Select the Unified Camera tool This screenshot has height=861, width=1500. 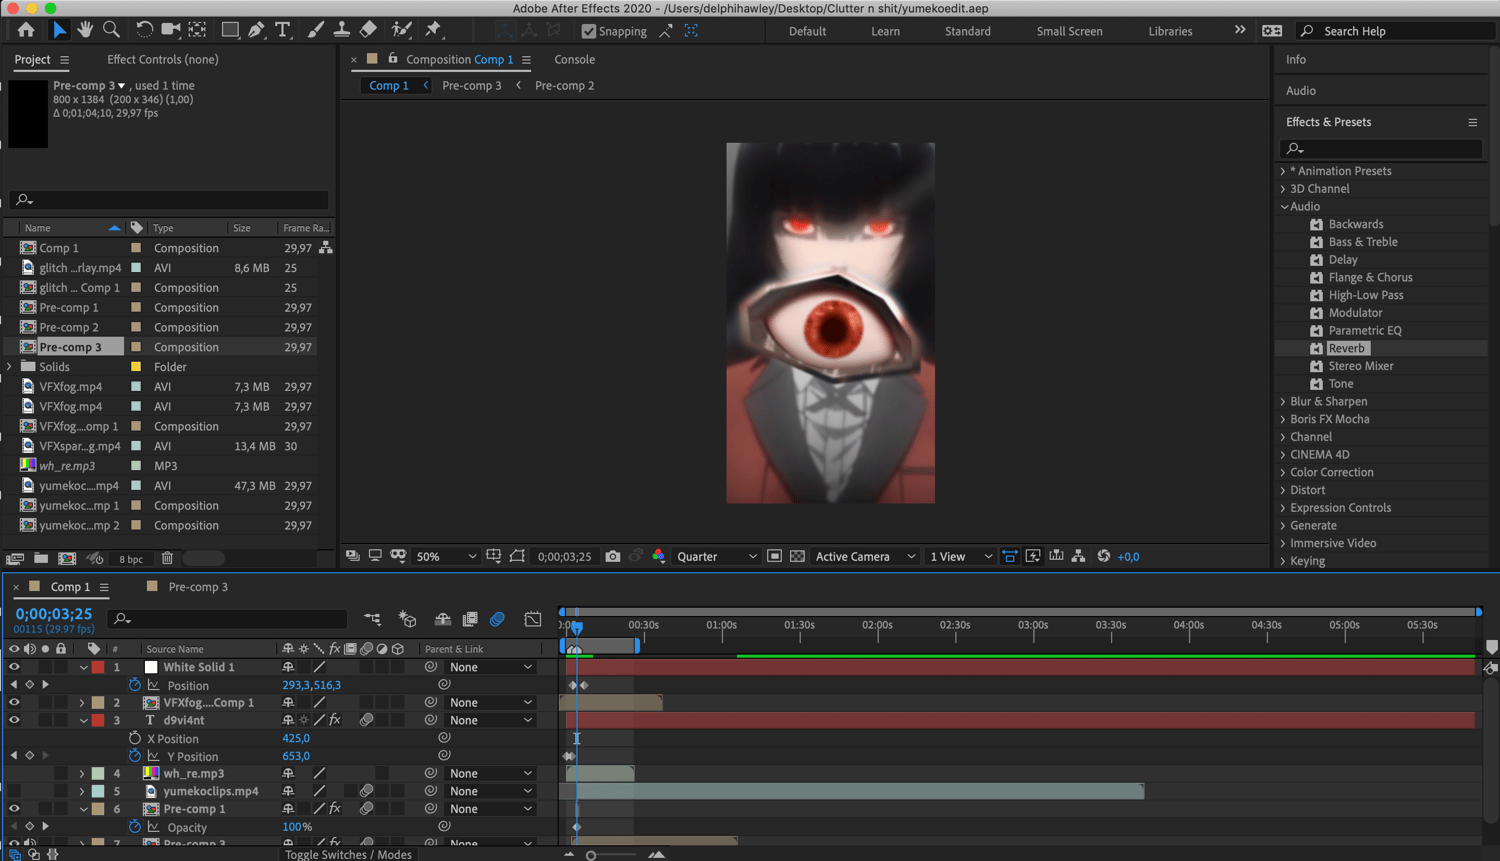pos(171,30)
